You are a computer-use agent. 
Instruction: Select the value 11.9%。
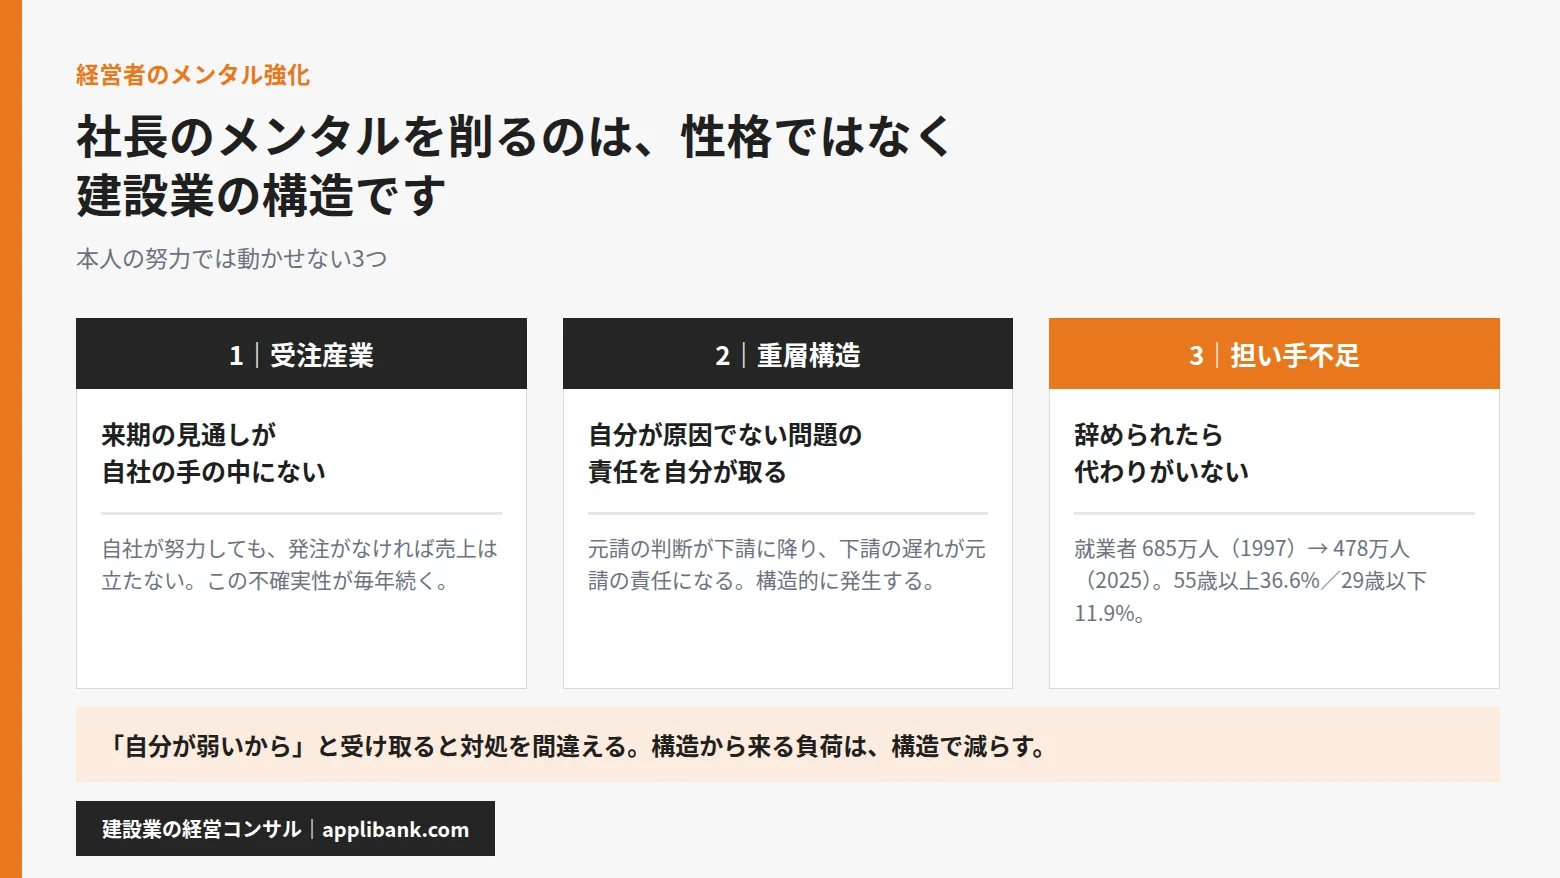click(1110, 614)
